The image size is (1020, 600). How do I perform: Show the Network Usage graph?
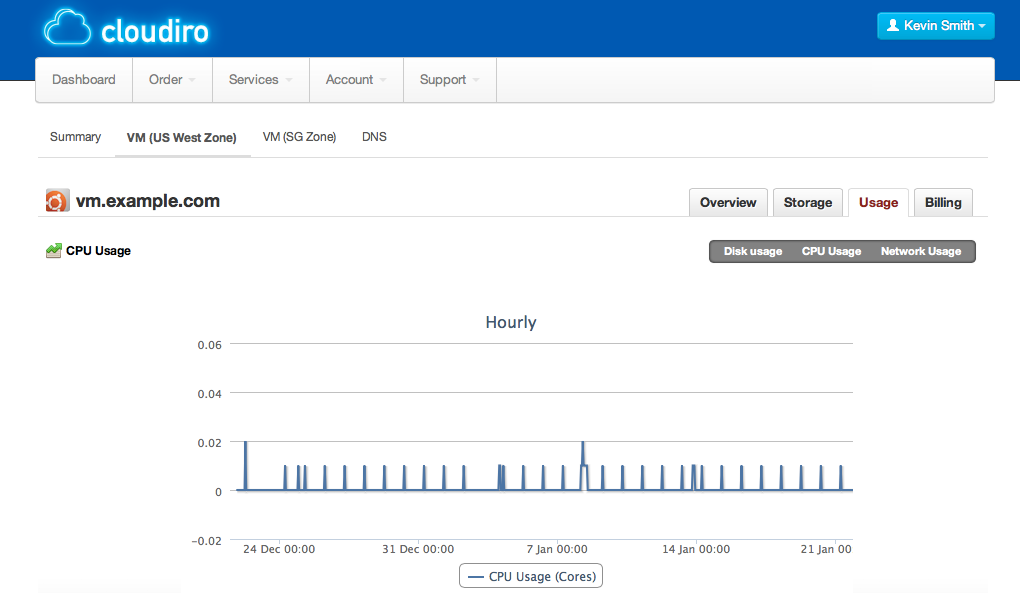tap(921, 251)
